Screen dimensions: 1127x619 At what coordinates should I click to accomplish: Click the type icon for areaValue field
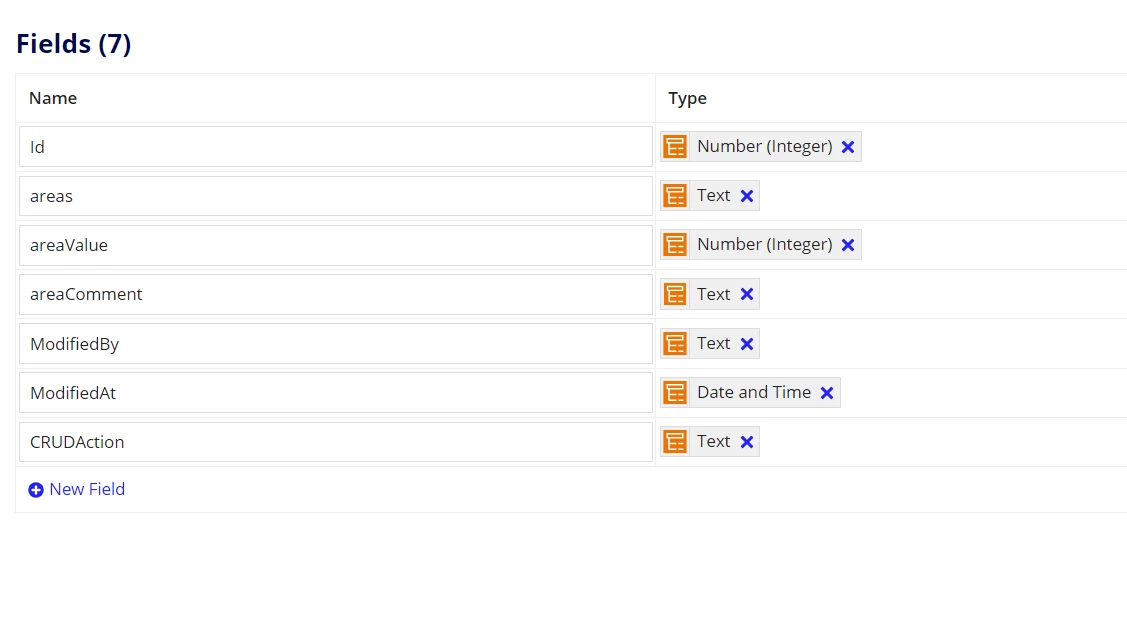point(675,244)
